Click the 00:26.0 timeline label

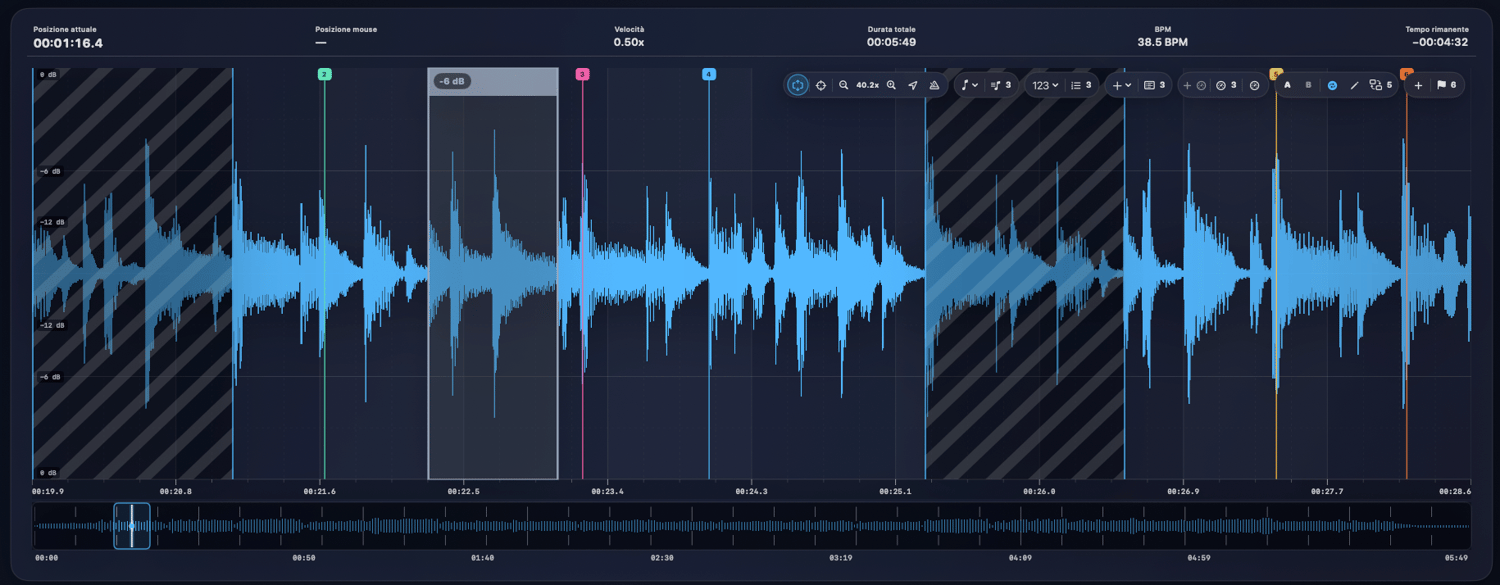[1040, 491]
